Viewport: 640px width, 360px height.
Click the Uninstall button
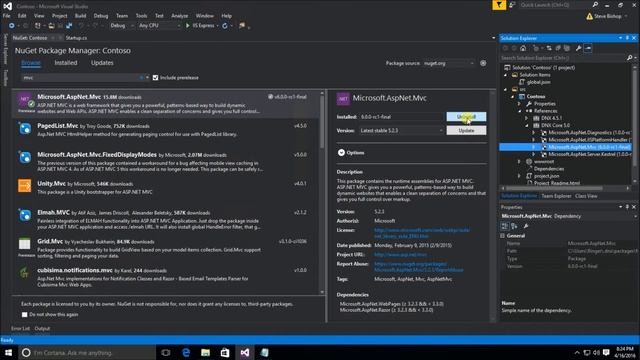click(466, 117)
